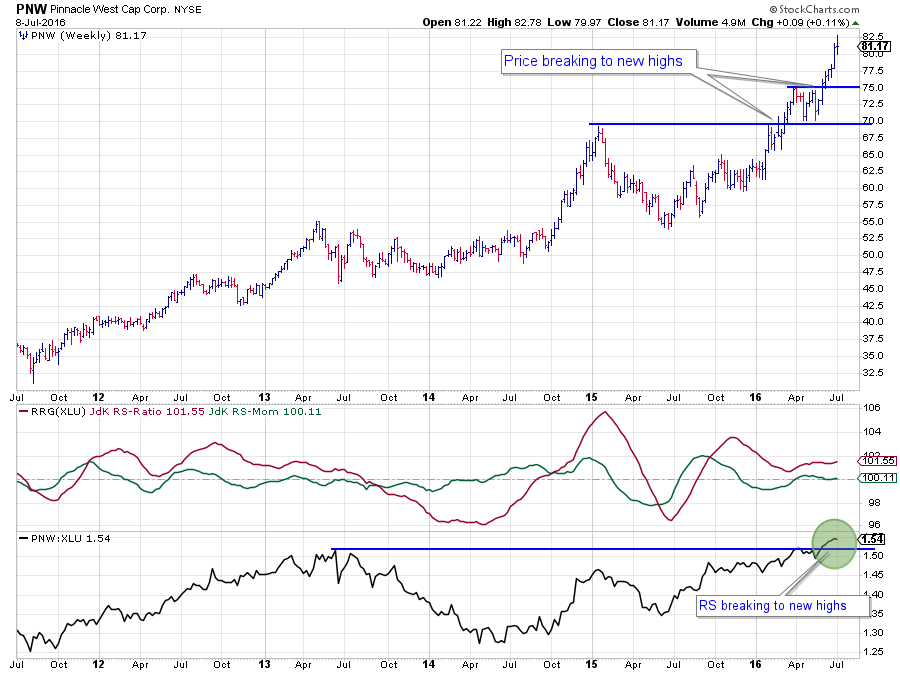Select the JdK RS-Mom legend label
Image resolution: width=900 pixels, height=673 pixels.
[208, 412]
